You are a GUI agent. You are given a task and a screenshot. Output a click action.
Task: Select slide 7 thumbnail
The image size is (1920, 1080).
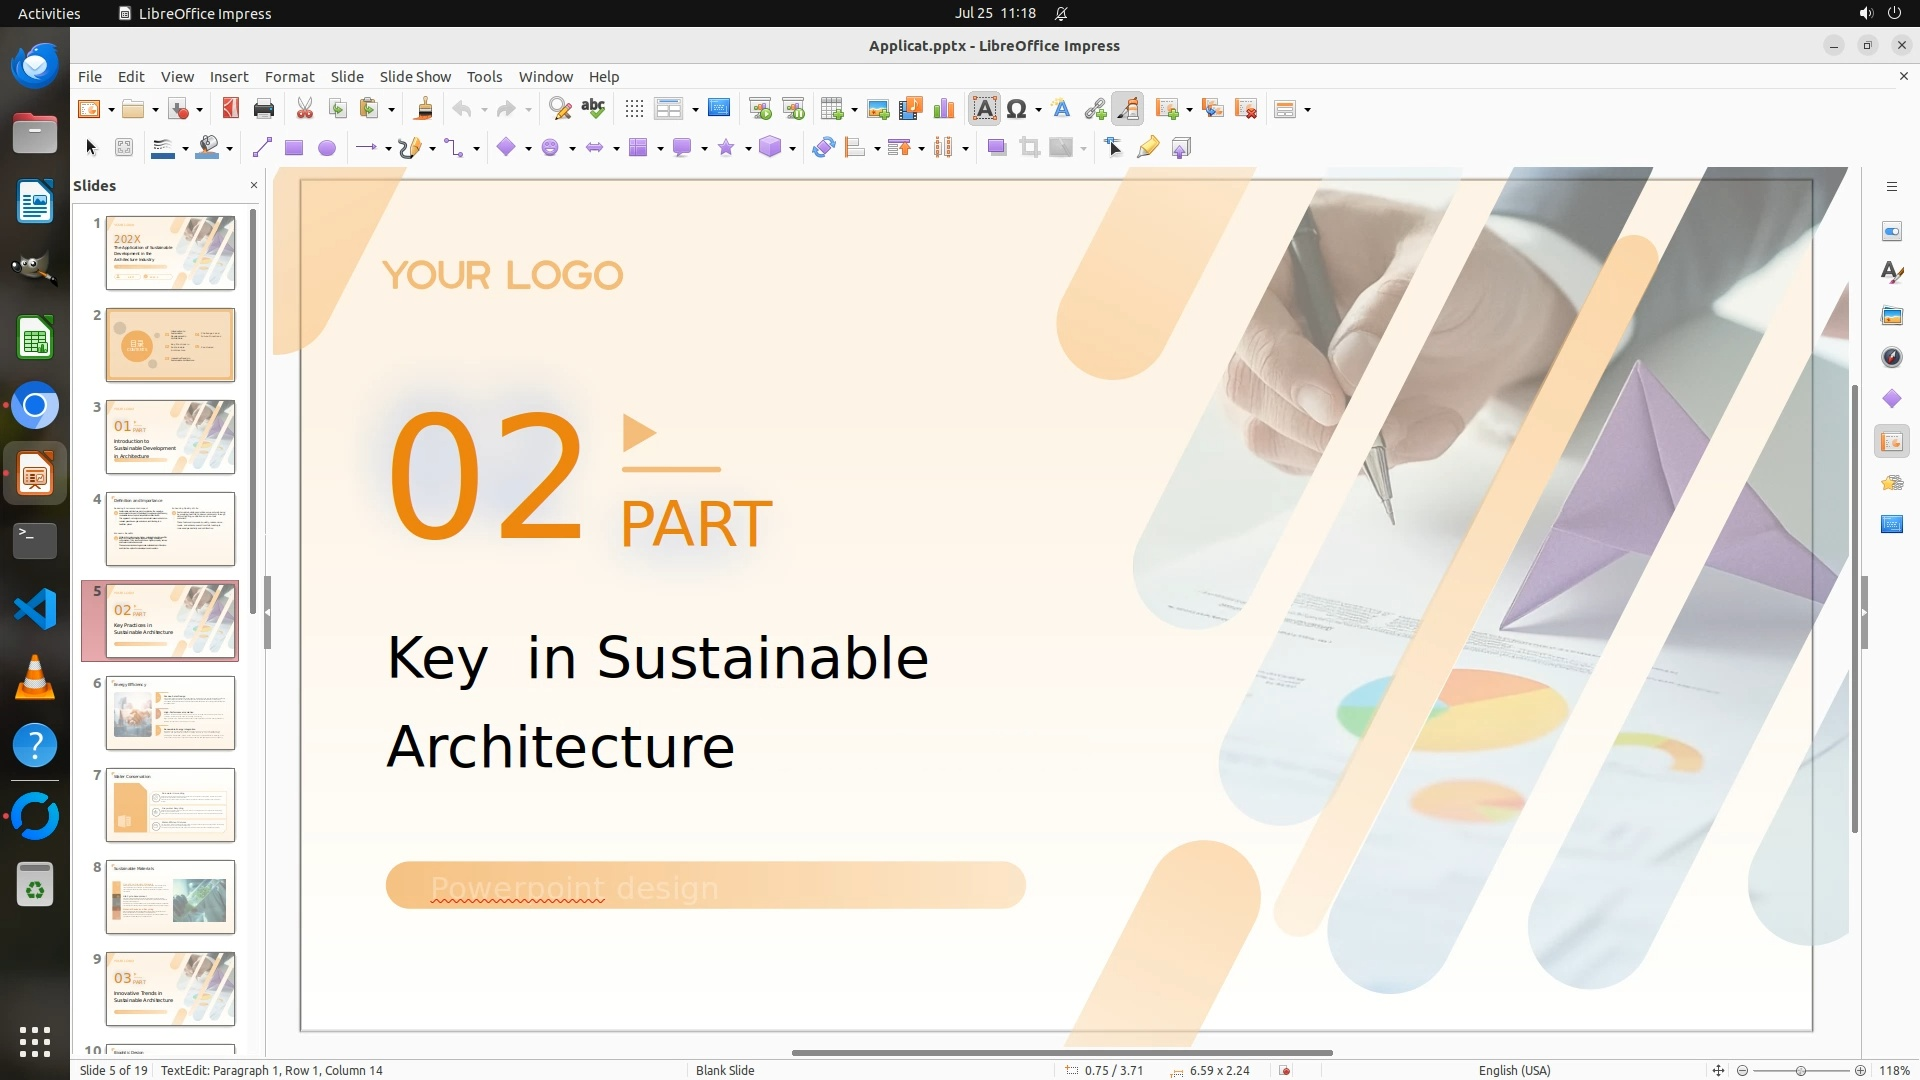170,805
